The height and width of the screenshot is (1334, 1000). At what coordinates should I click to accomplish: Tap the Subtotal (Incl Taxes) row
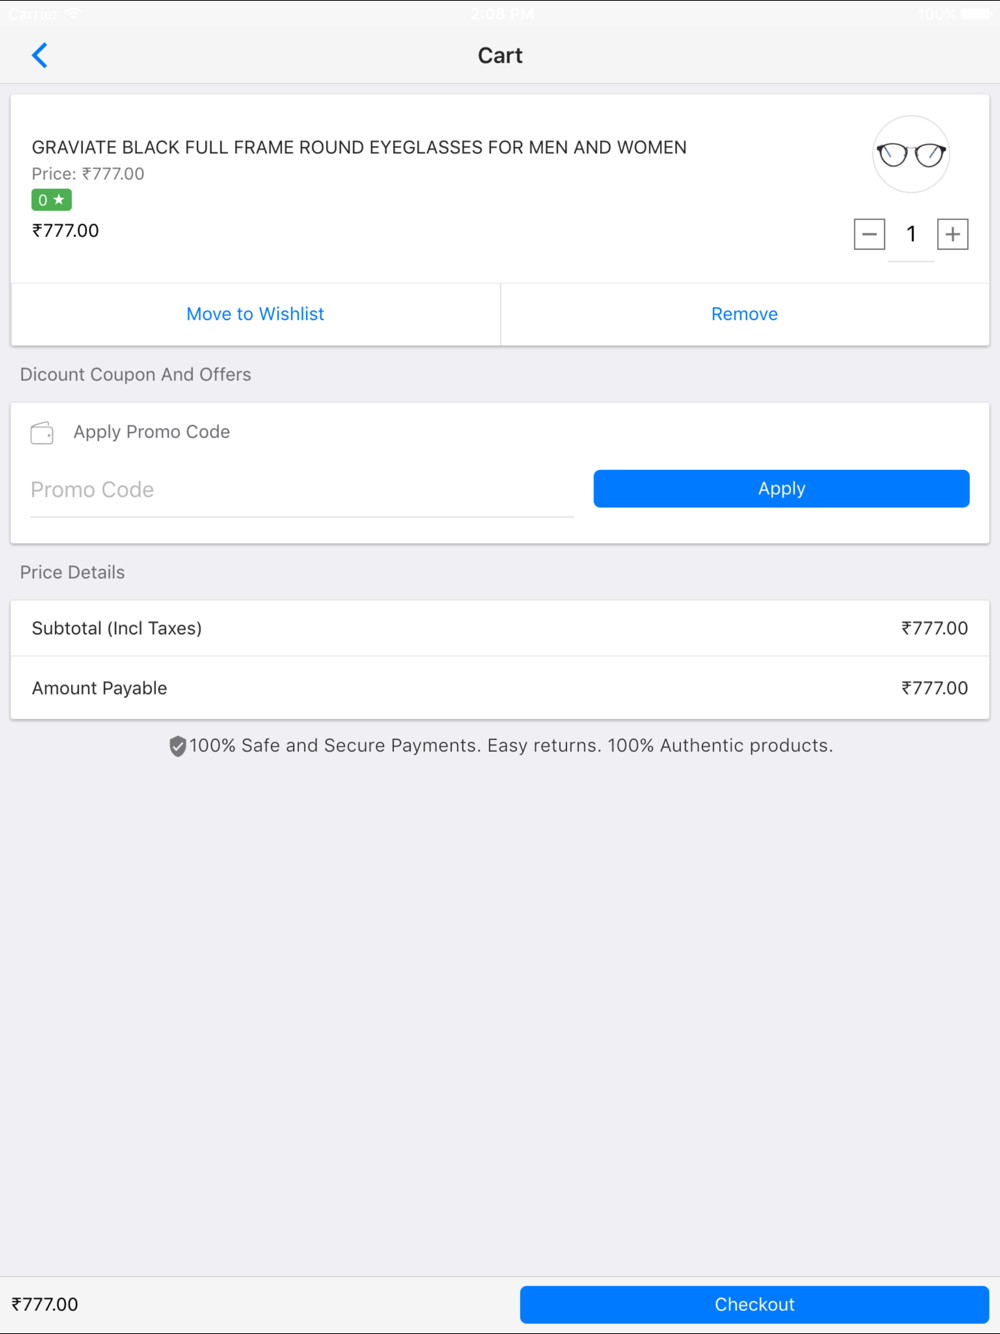click(x=499, y=628)
